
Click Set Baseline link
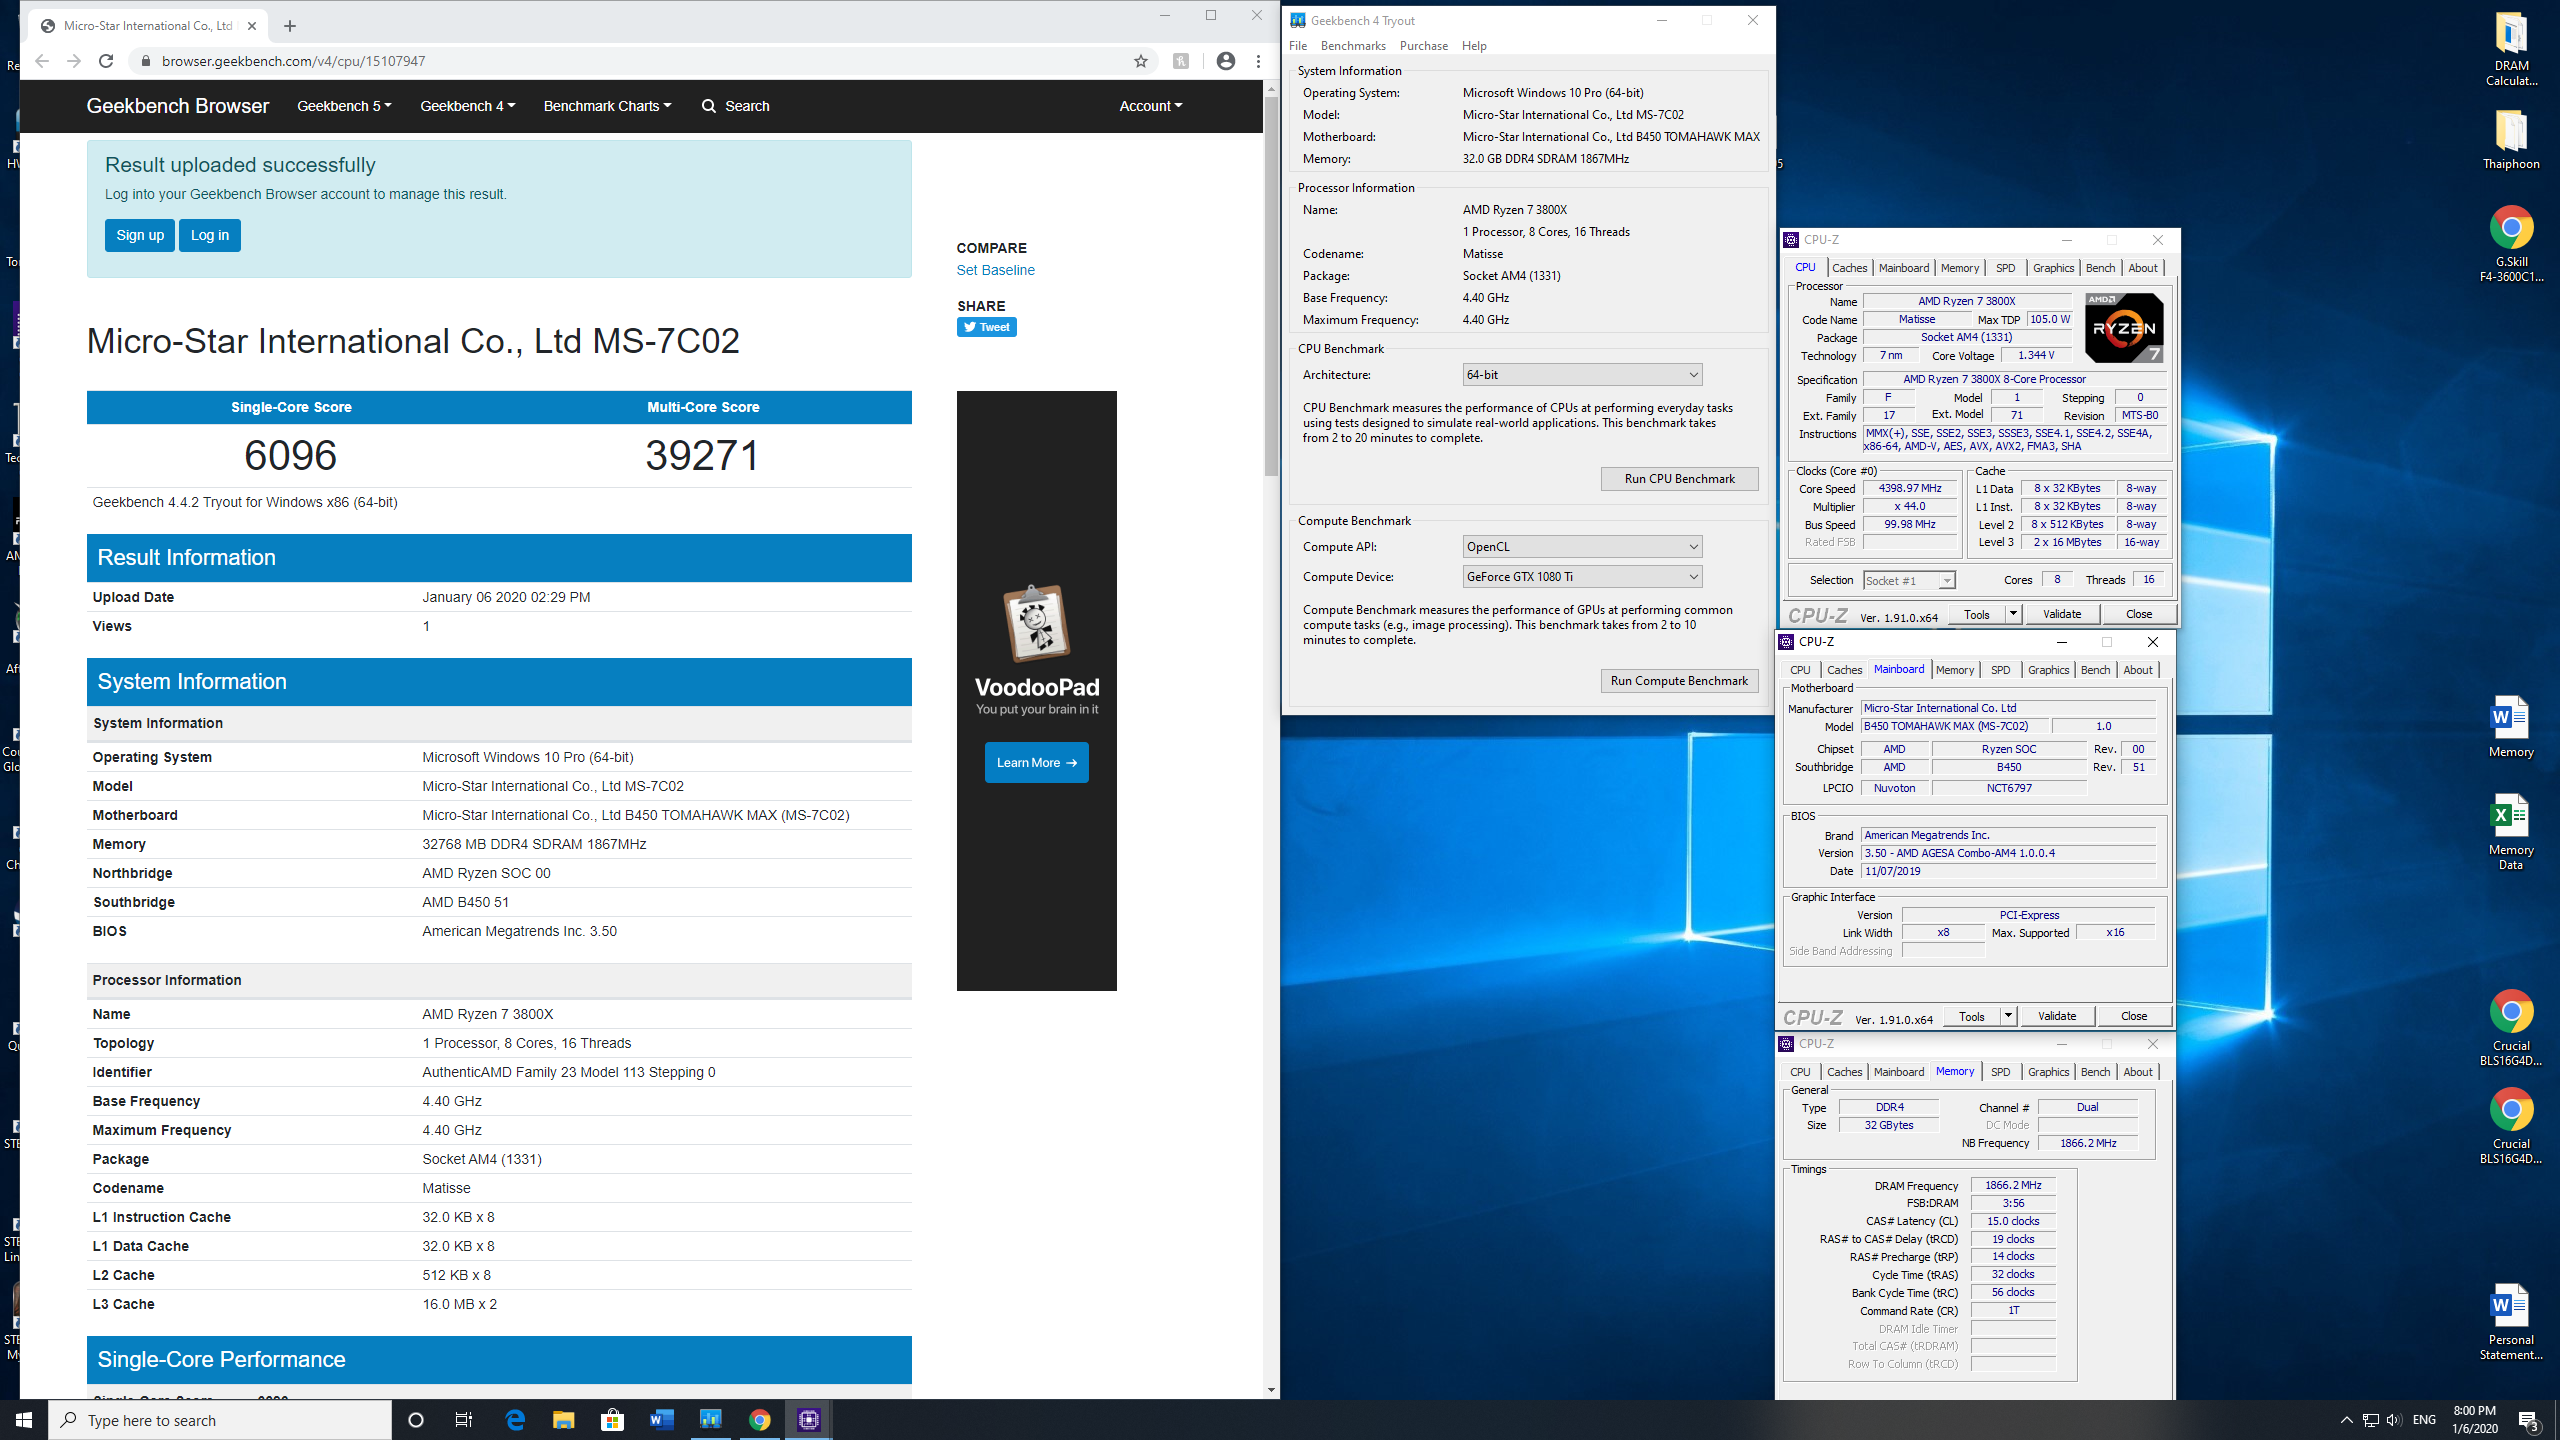[x=995, y=270]
